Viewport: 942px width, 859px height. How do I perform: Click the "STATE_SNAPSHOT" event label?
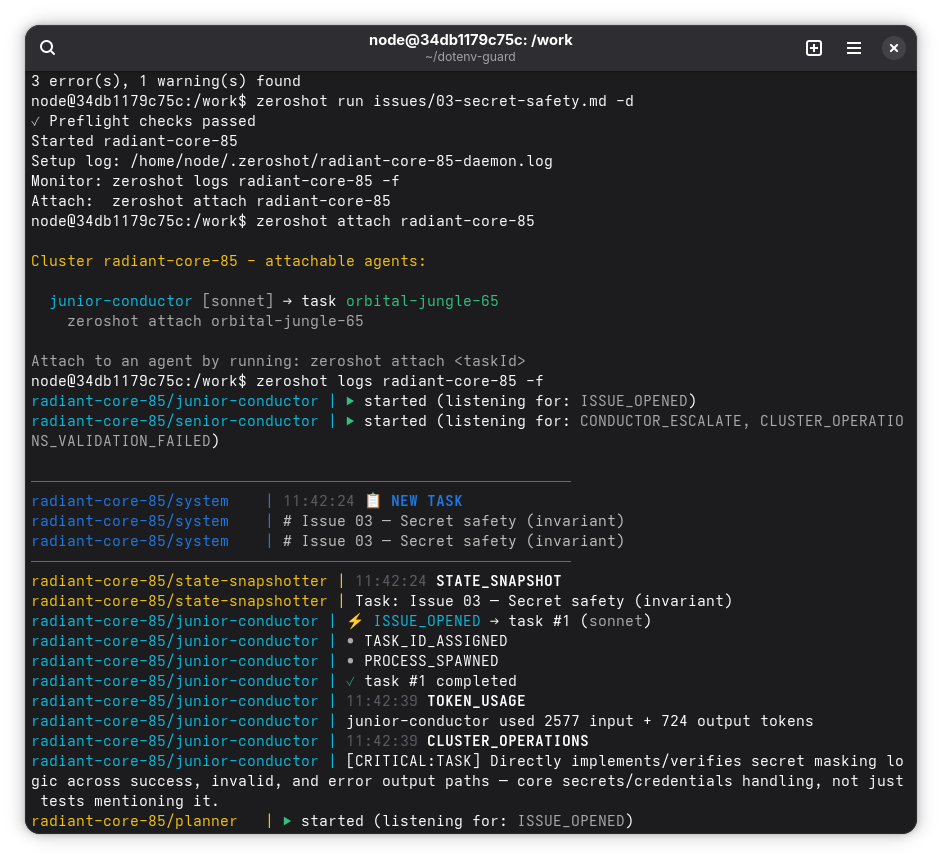pos(499,581)
